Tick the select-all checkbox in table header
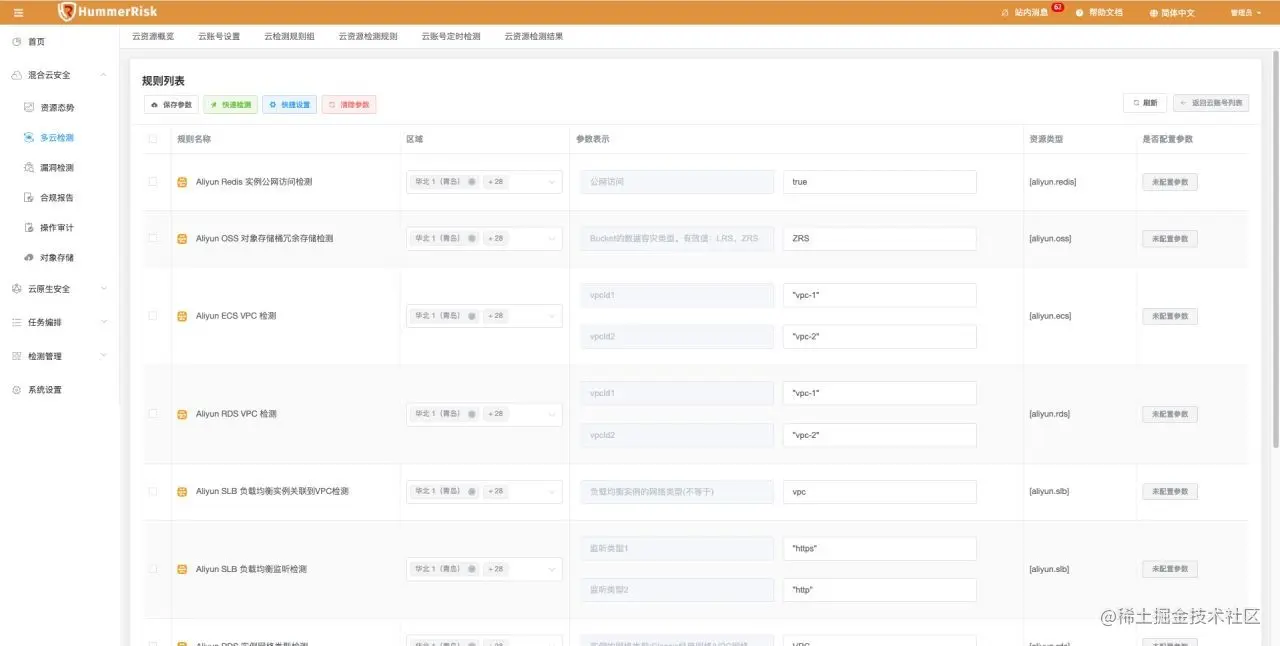The image size is (1280, 646). point(153,139)
